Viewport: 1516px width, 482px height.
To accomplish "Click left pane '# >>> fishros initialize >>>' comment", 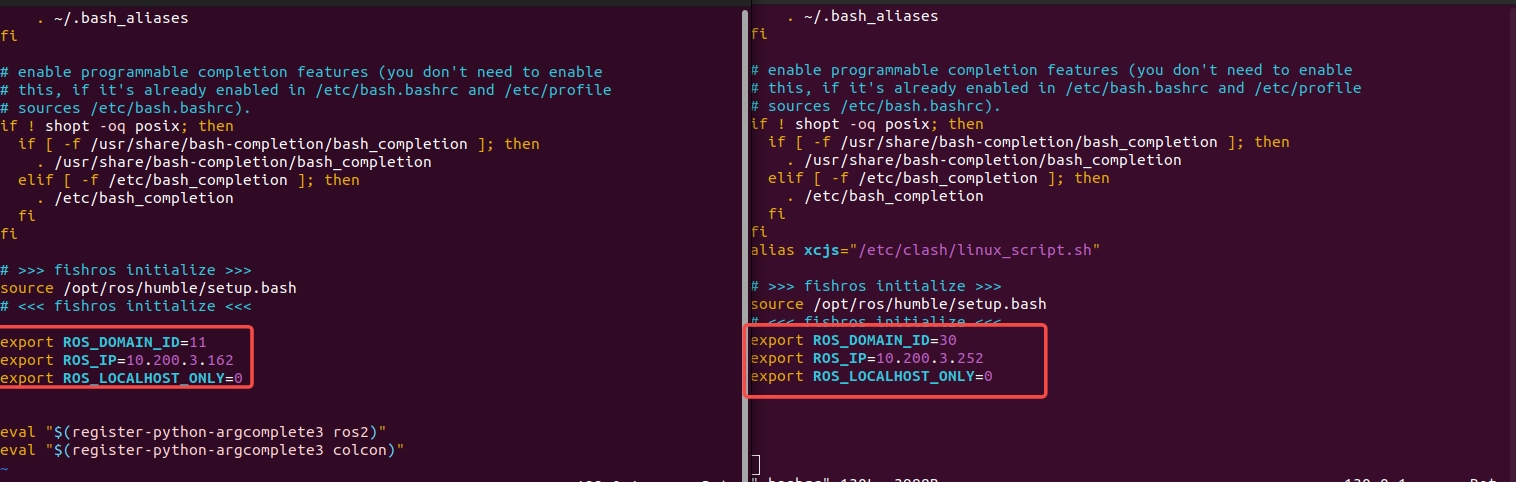I will (x=125, y=270).
